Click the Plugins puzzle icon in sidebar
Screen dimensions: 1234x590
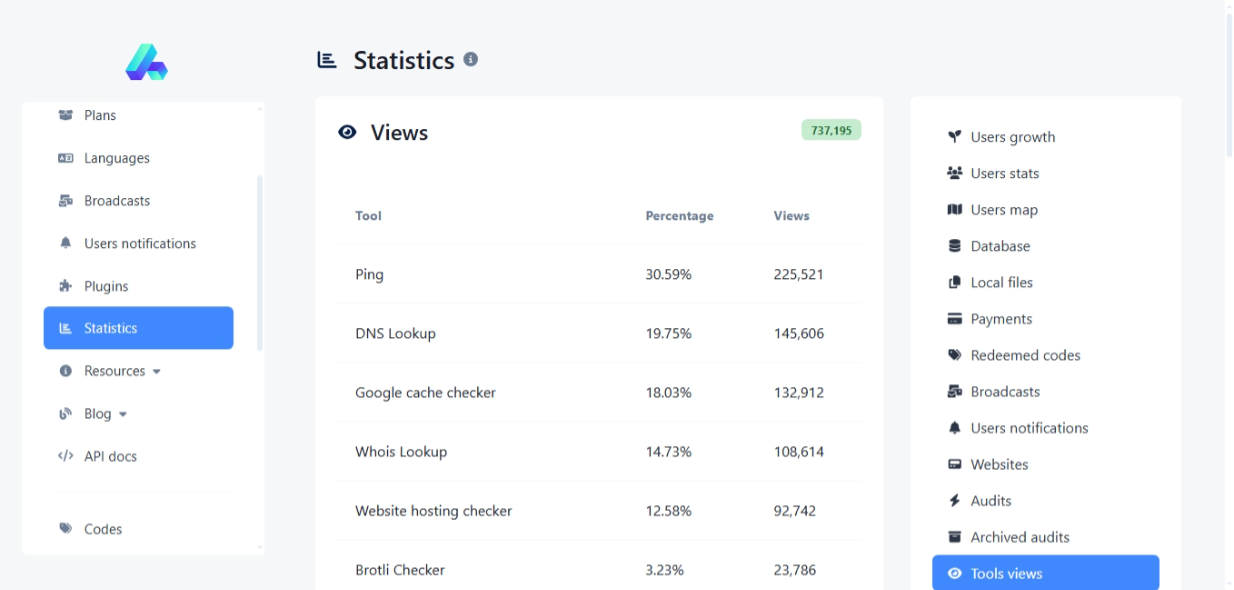coord(66,286)
